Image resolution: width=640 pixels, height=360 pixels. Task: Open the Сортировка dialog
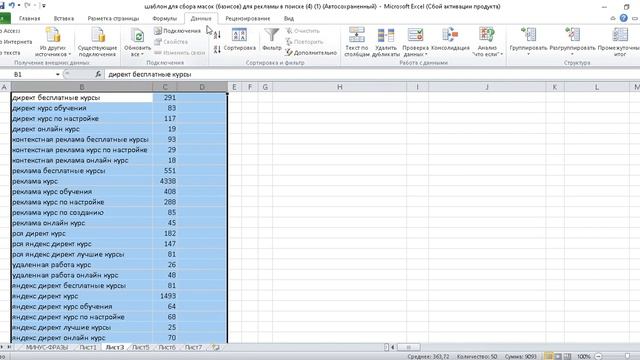click(239, 40)
